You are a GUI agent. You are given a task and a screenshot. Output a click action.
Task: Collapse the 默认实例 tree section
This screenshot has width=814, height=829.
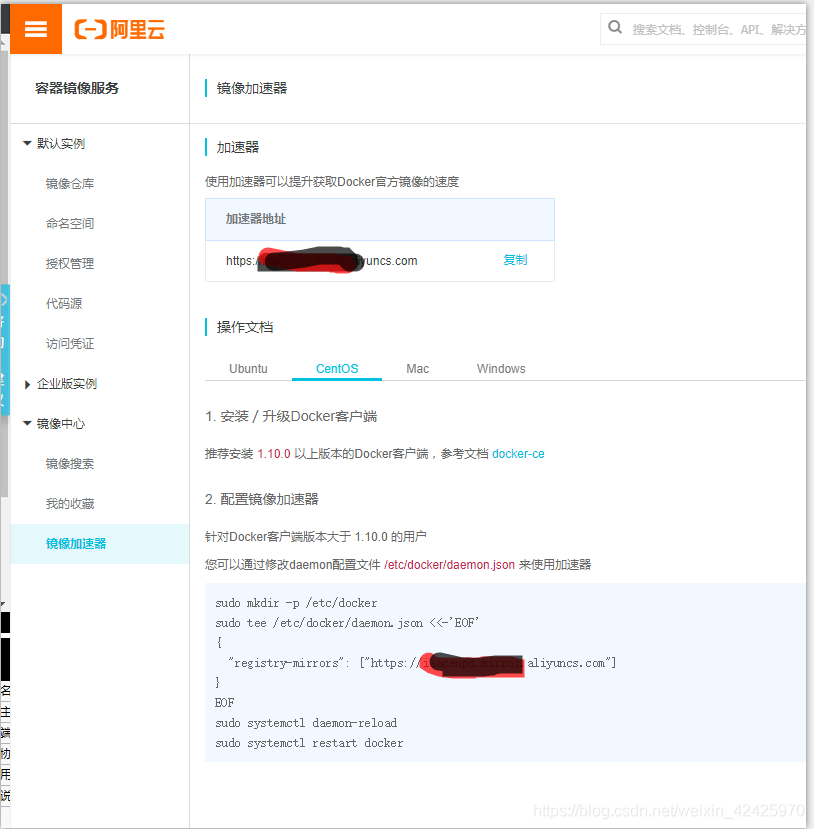pyautogui.click(x=27, y=143)
